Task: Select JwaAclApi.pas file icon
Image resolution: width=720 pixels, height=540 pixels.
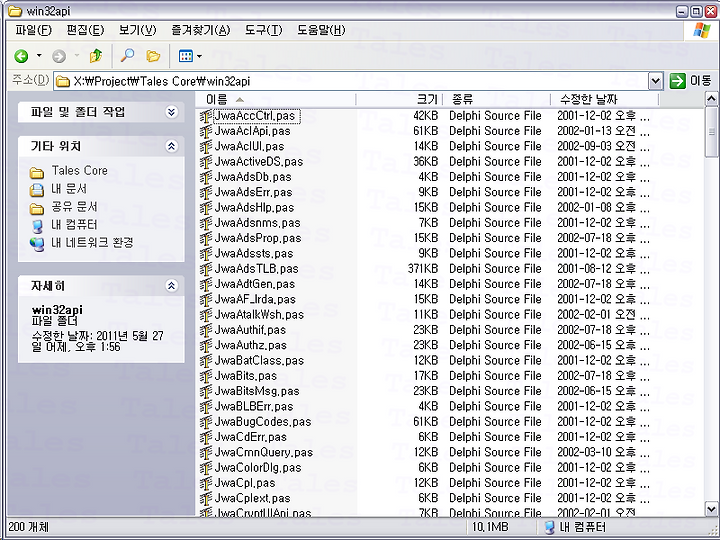Action: pyautogui.click(x=206, y=131)
